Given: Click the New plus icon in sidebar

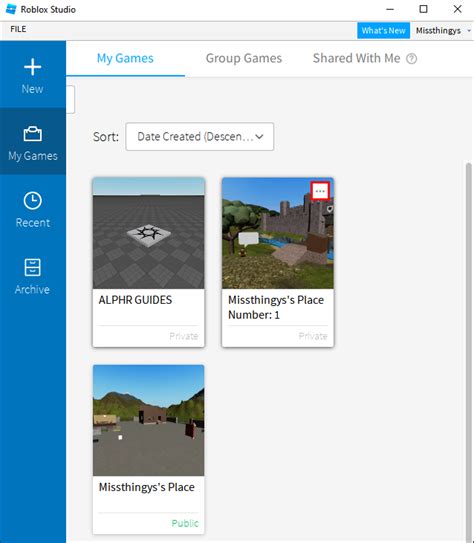Looking at the screenshot, I should [33, 67].
